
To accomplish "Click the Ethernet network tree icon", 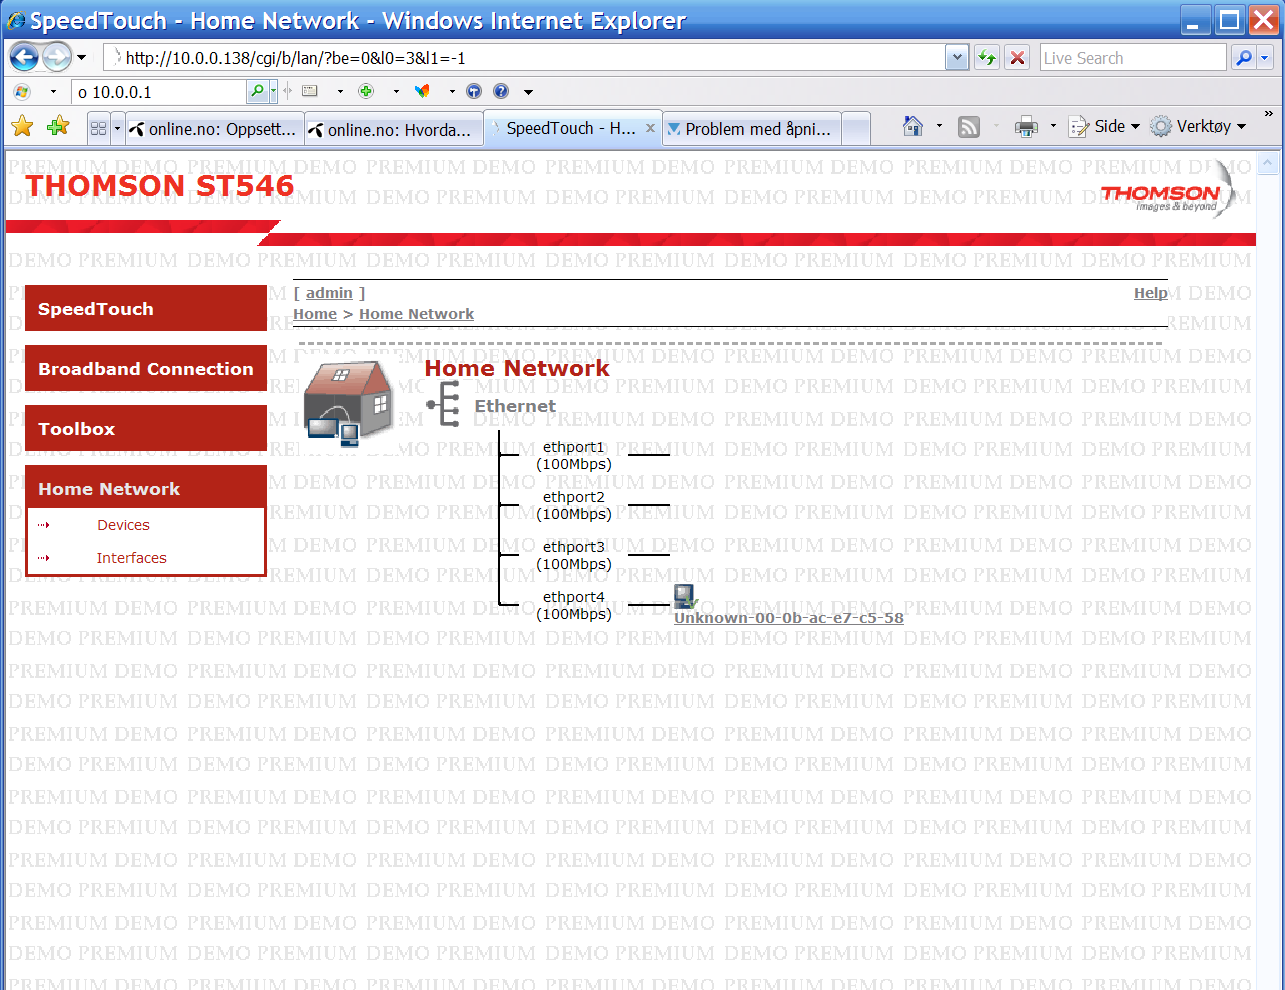I will pyautogui.click(x=444, y=405).
